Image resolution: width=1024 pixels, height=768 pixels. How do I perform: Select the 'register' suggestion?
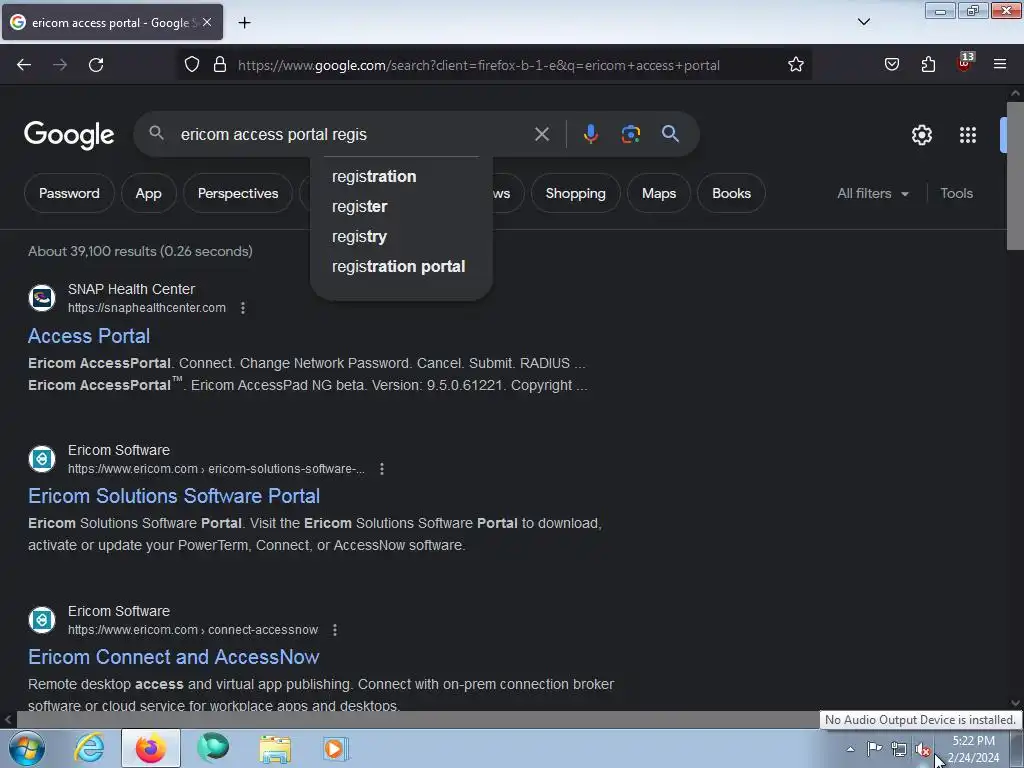click(401, 206)
